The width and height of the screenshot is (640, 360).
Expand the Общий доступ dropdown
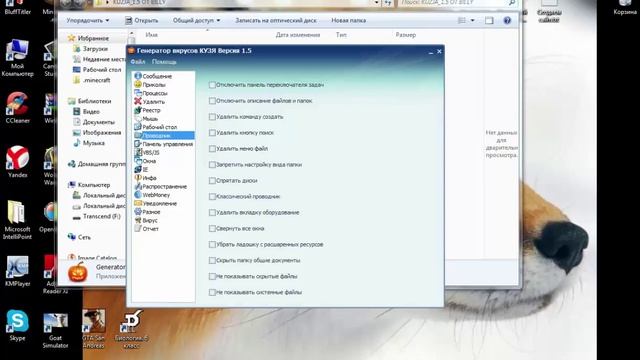pos(196,20)
